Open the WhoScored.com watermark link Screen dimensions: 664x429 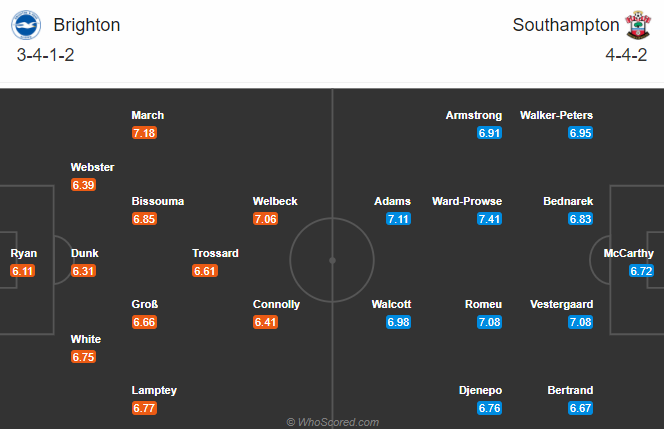click(x=332, y=422)
